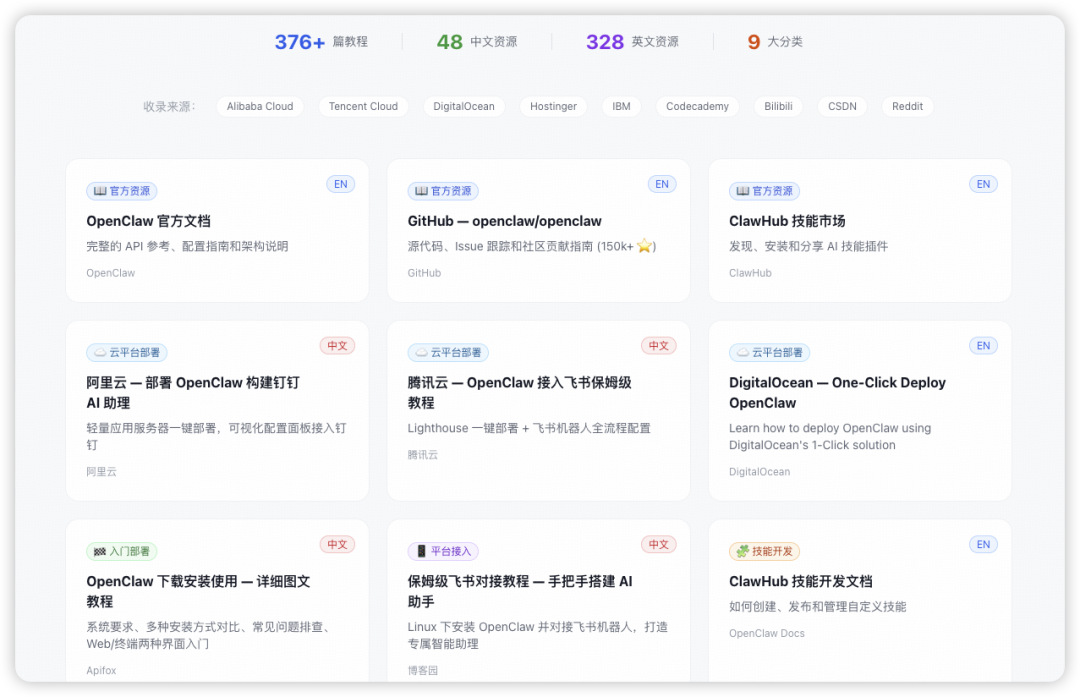This screenshot has width=1080, height=697.
Task: Click the 平台接入 badge on 飞书对接教程 card
Action: click(x=443, y=551)
